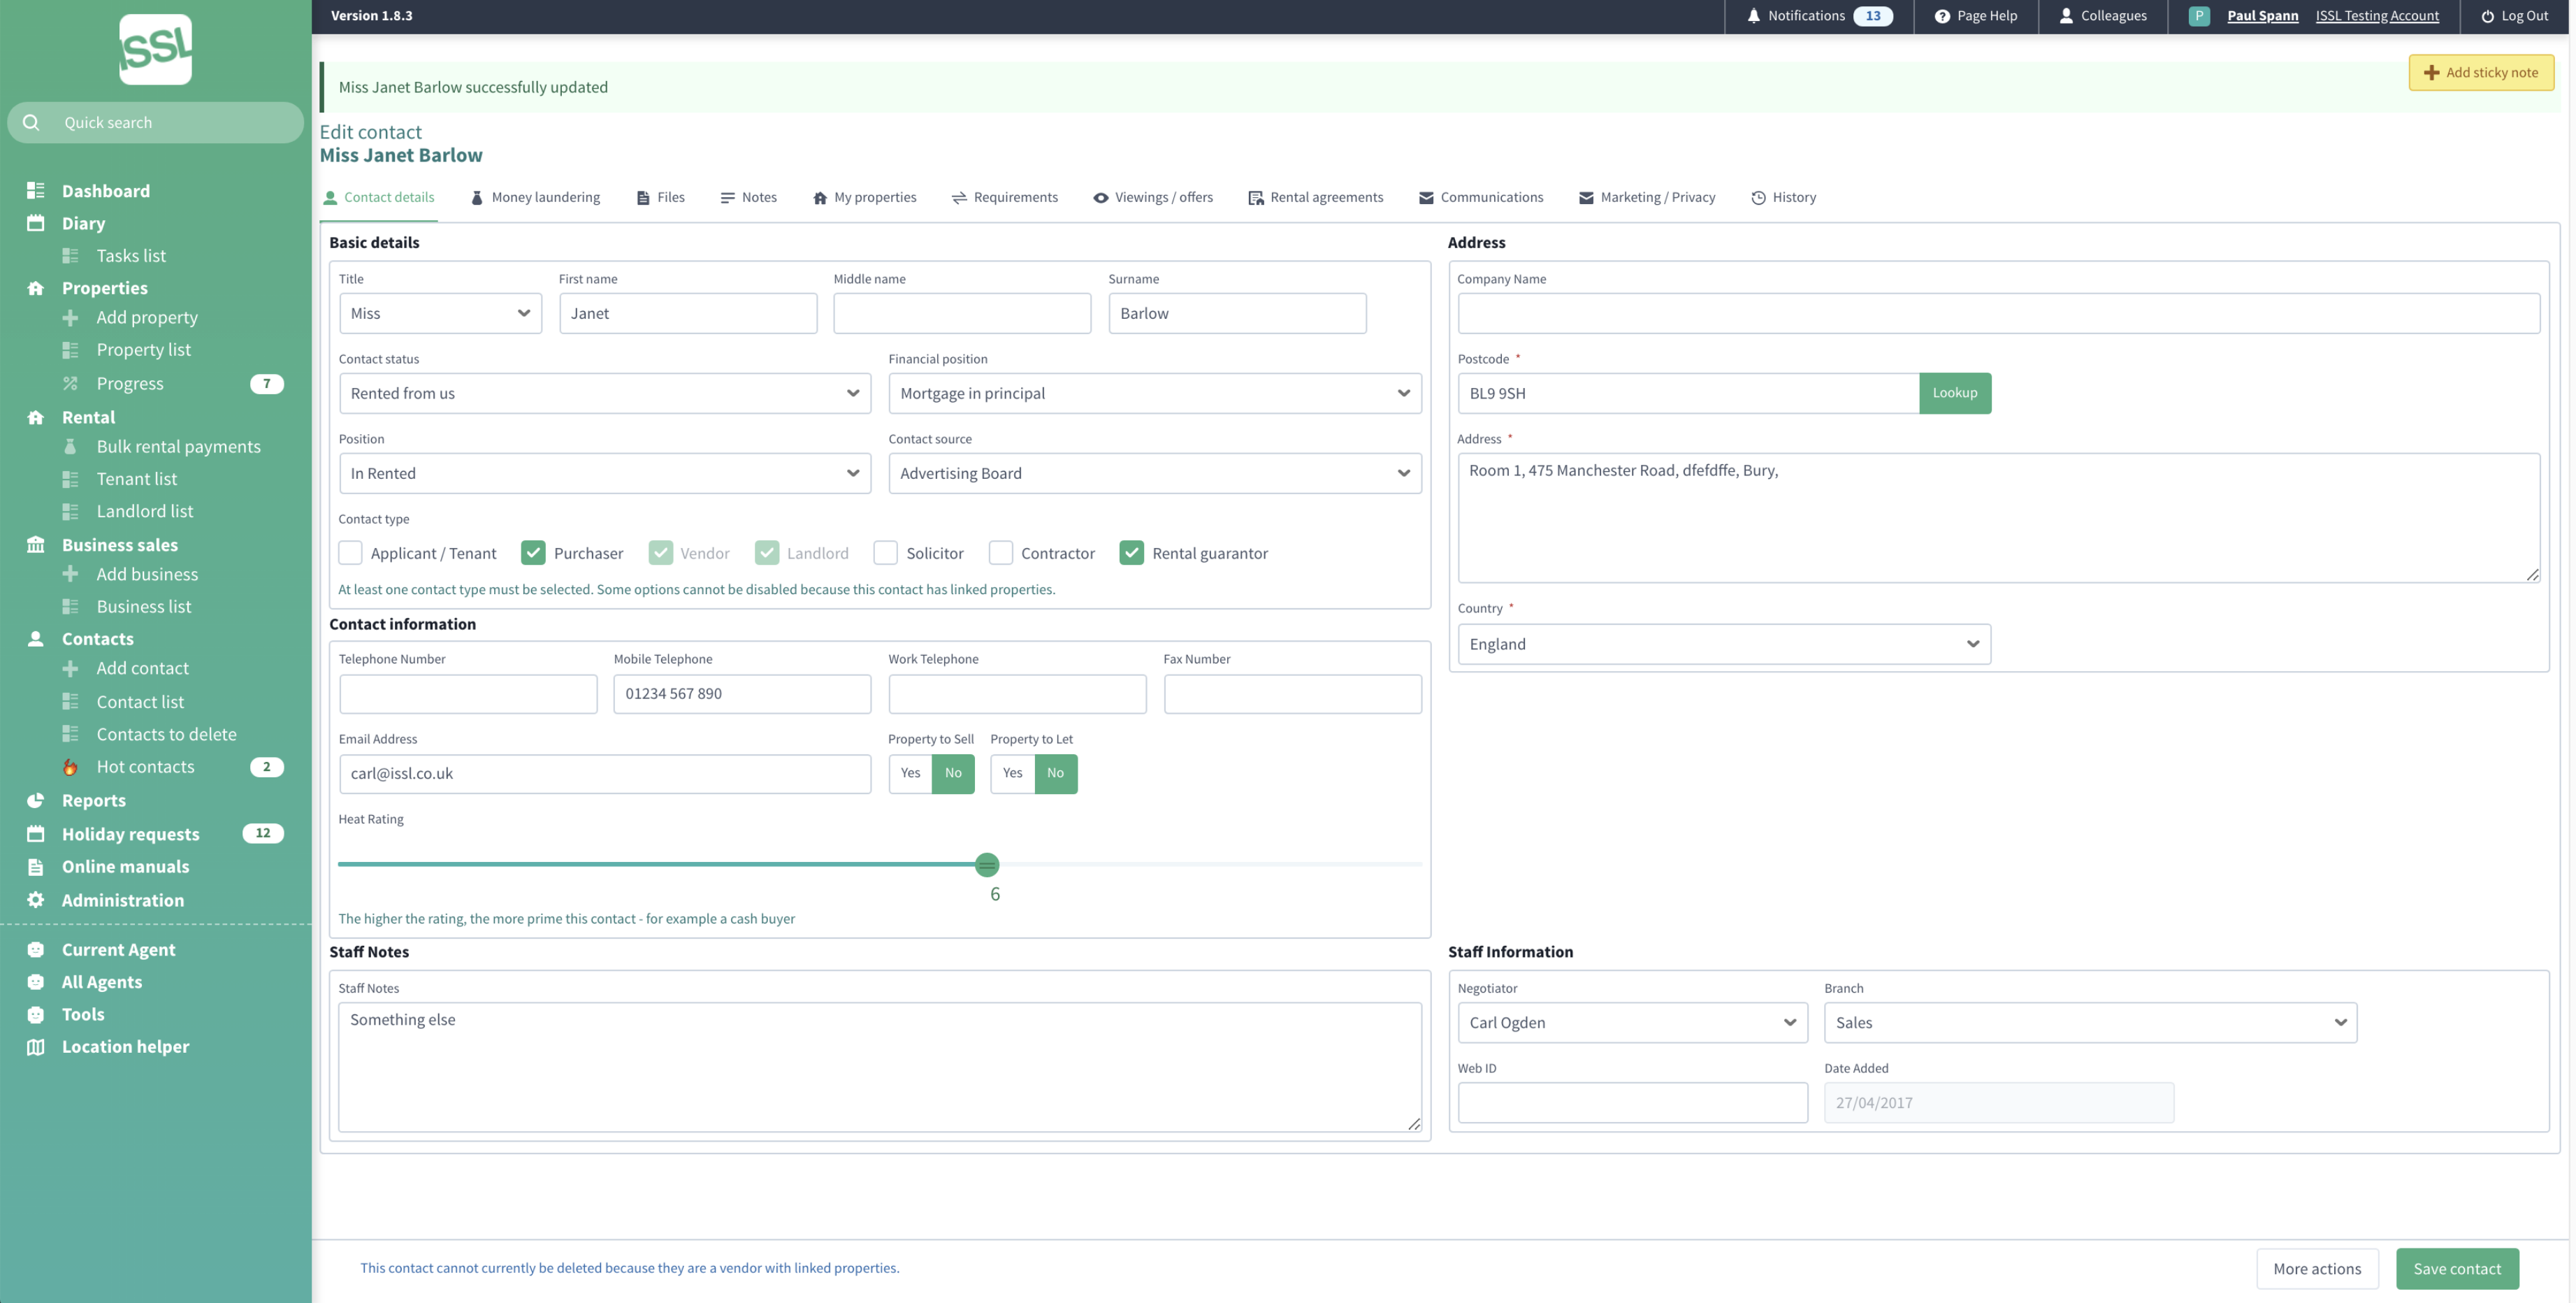Click the ISSL logo in sidebar
Viewport: 2576px width, 1303px height.
point(155,49)
